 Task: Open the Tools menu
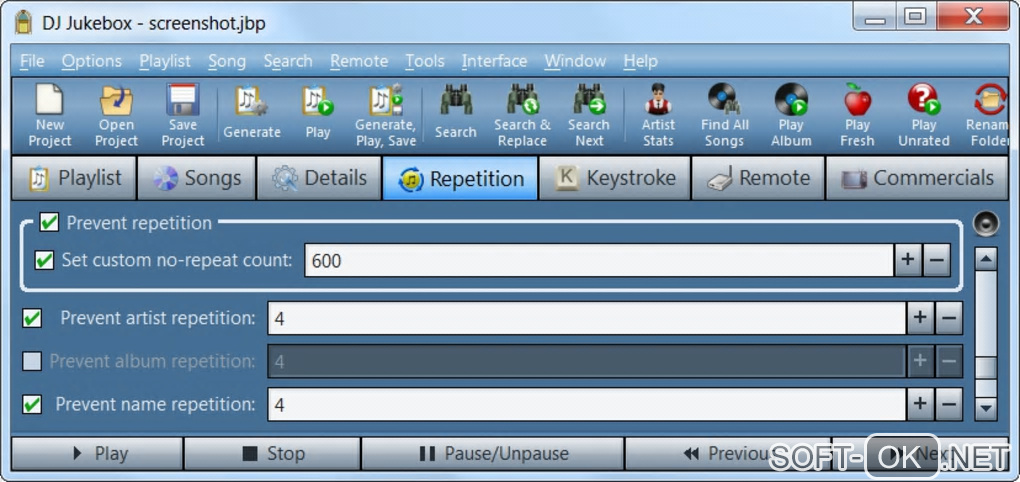tap(425, 61)
